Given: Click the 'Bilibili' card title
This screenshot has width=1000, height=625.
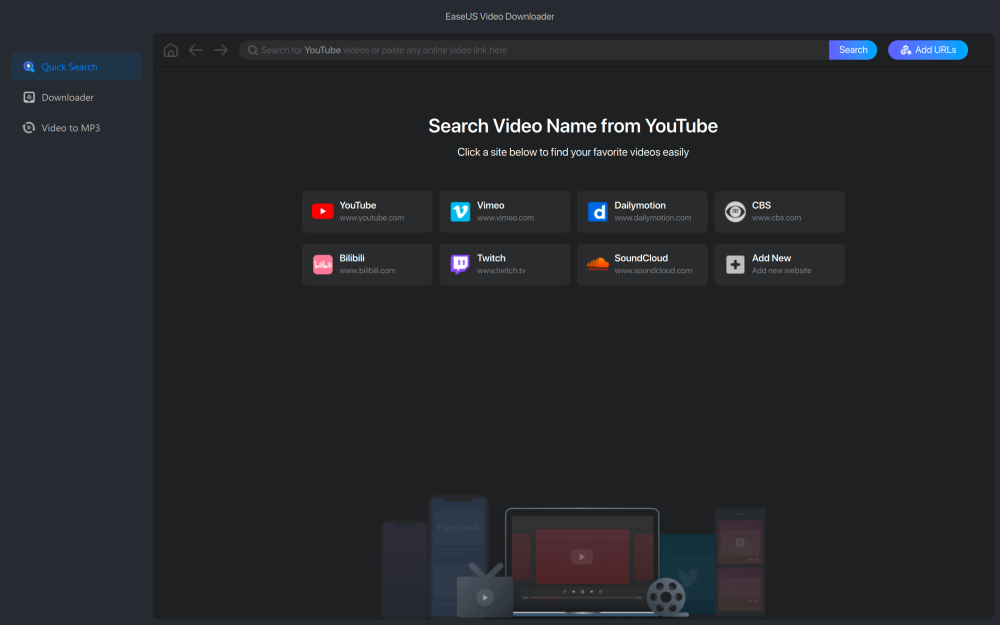Looking at the screenshot, I should (x=352, y=258).
